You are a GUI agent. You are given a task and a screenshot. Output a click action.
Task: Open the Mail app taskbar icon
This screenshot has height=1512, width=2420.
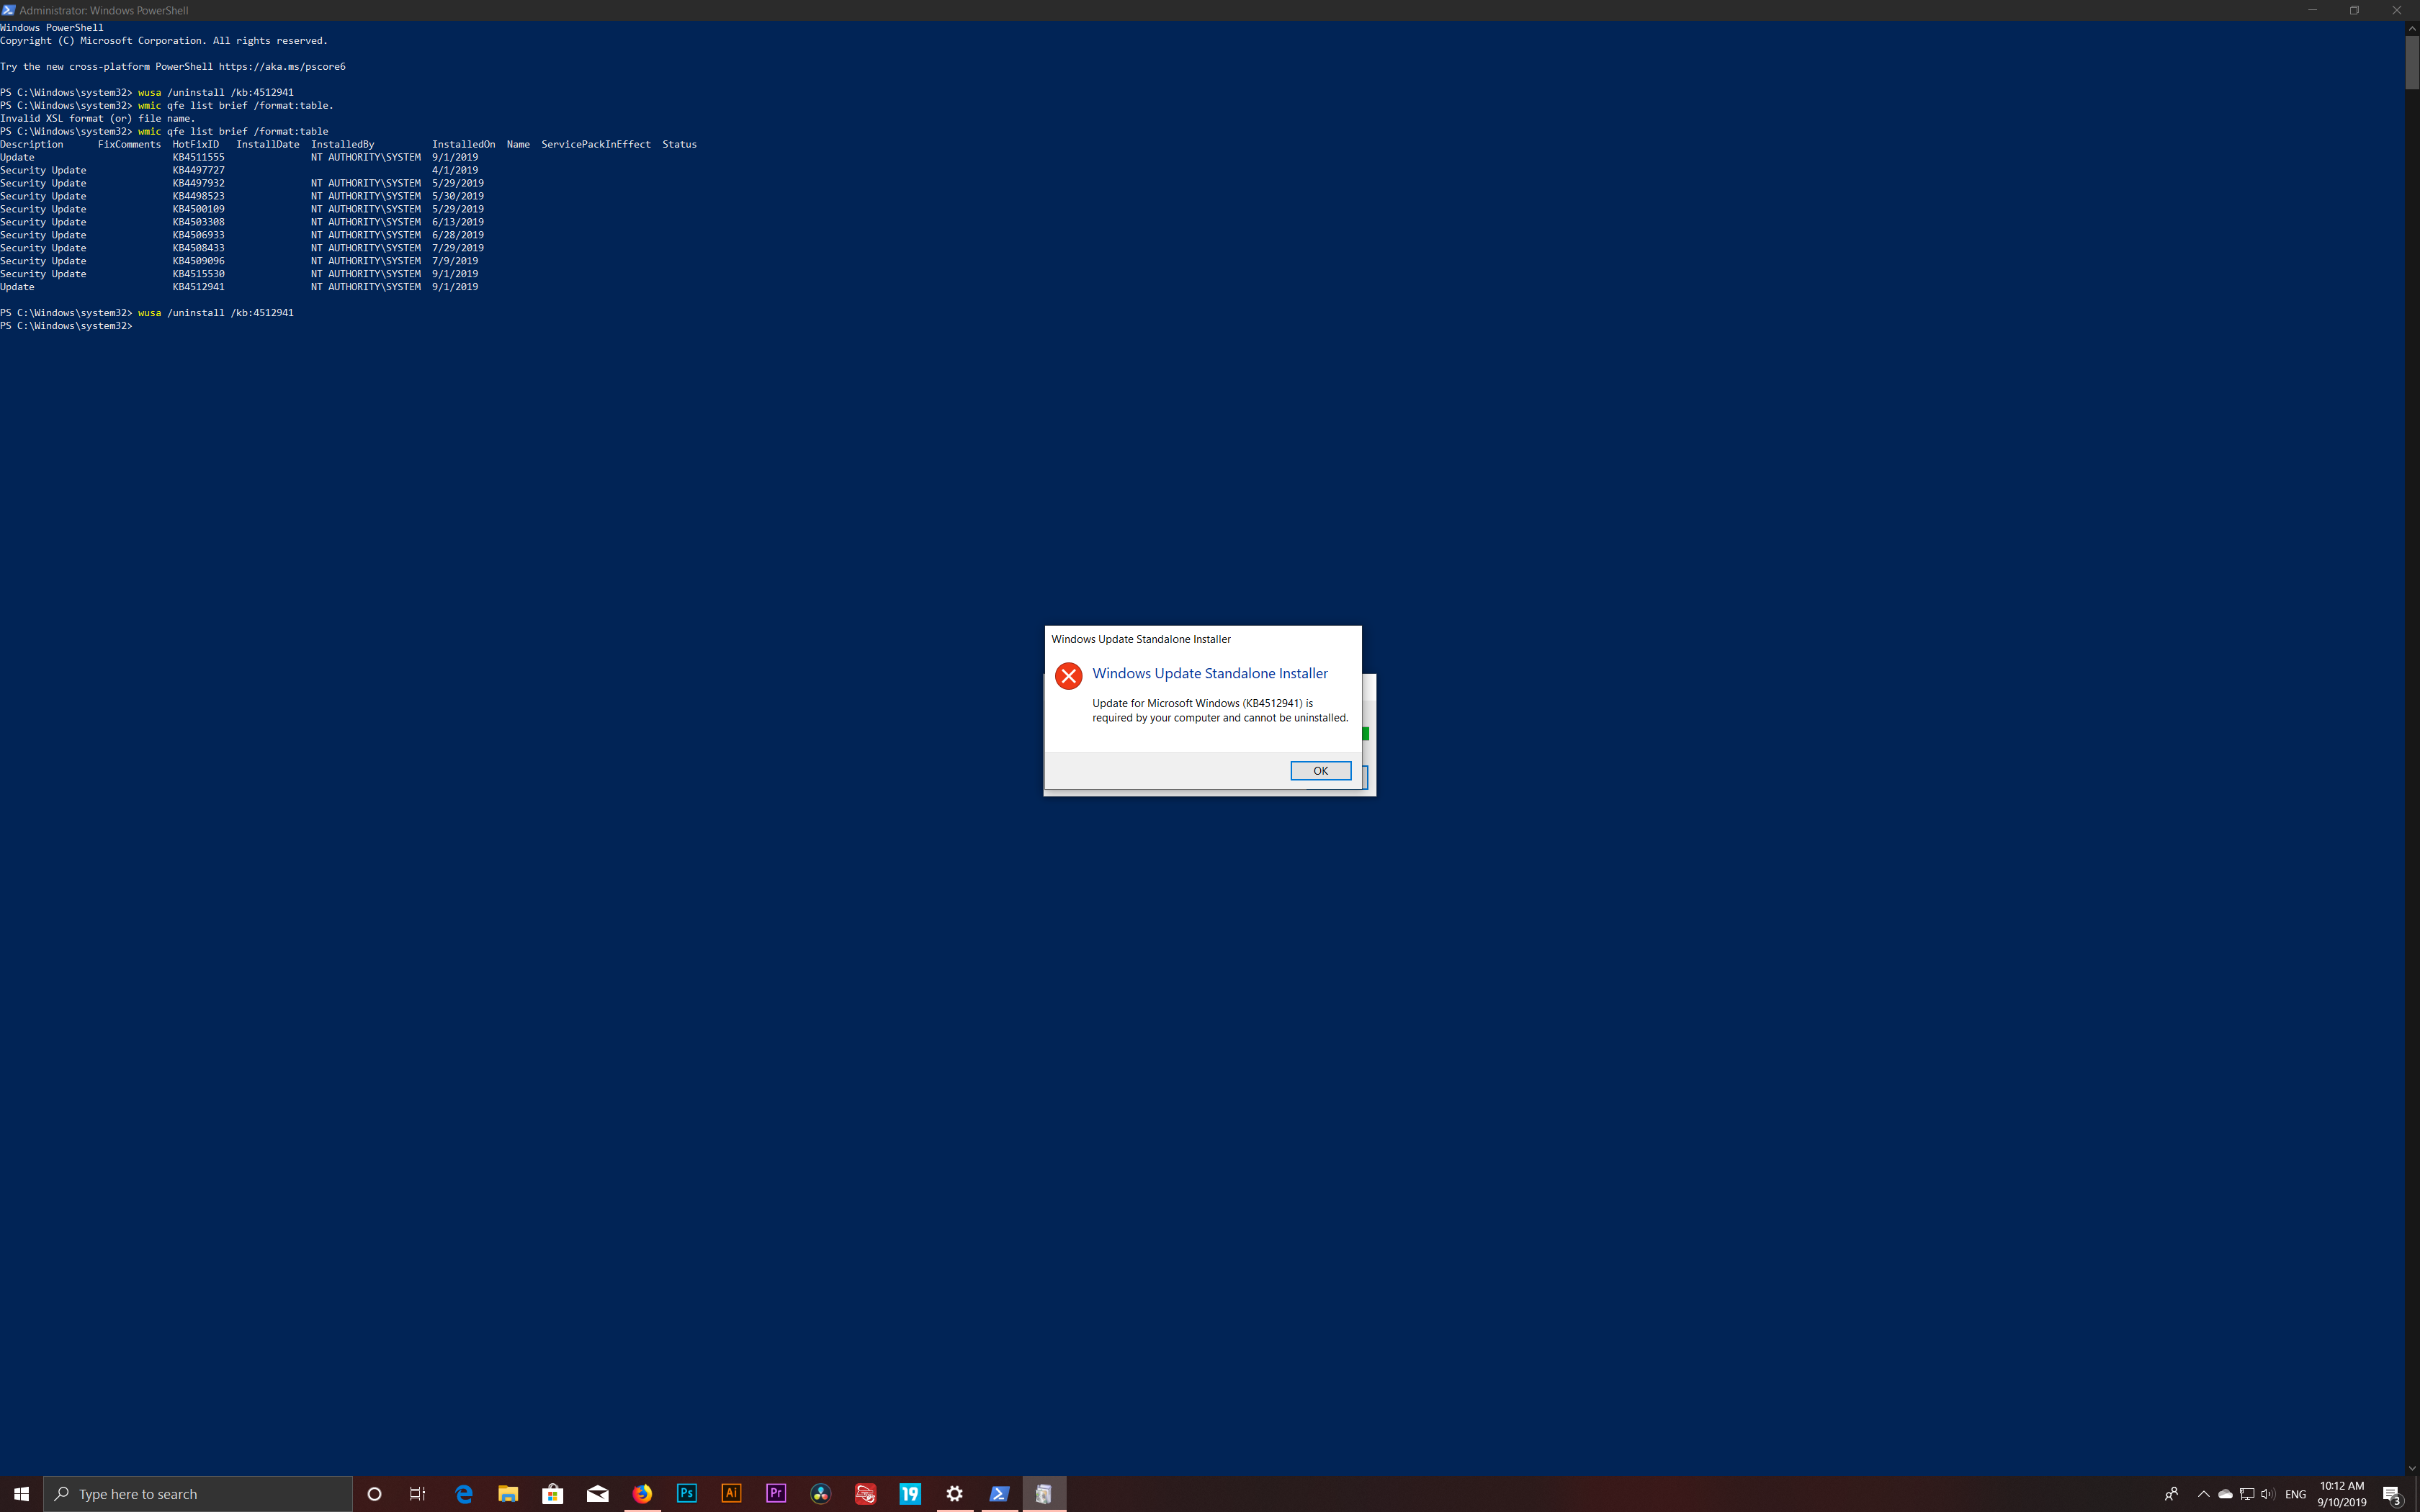click(x=598, y=1494)
